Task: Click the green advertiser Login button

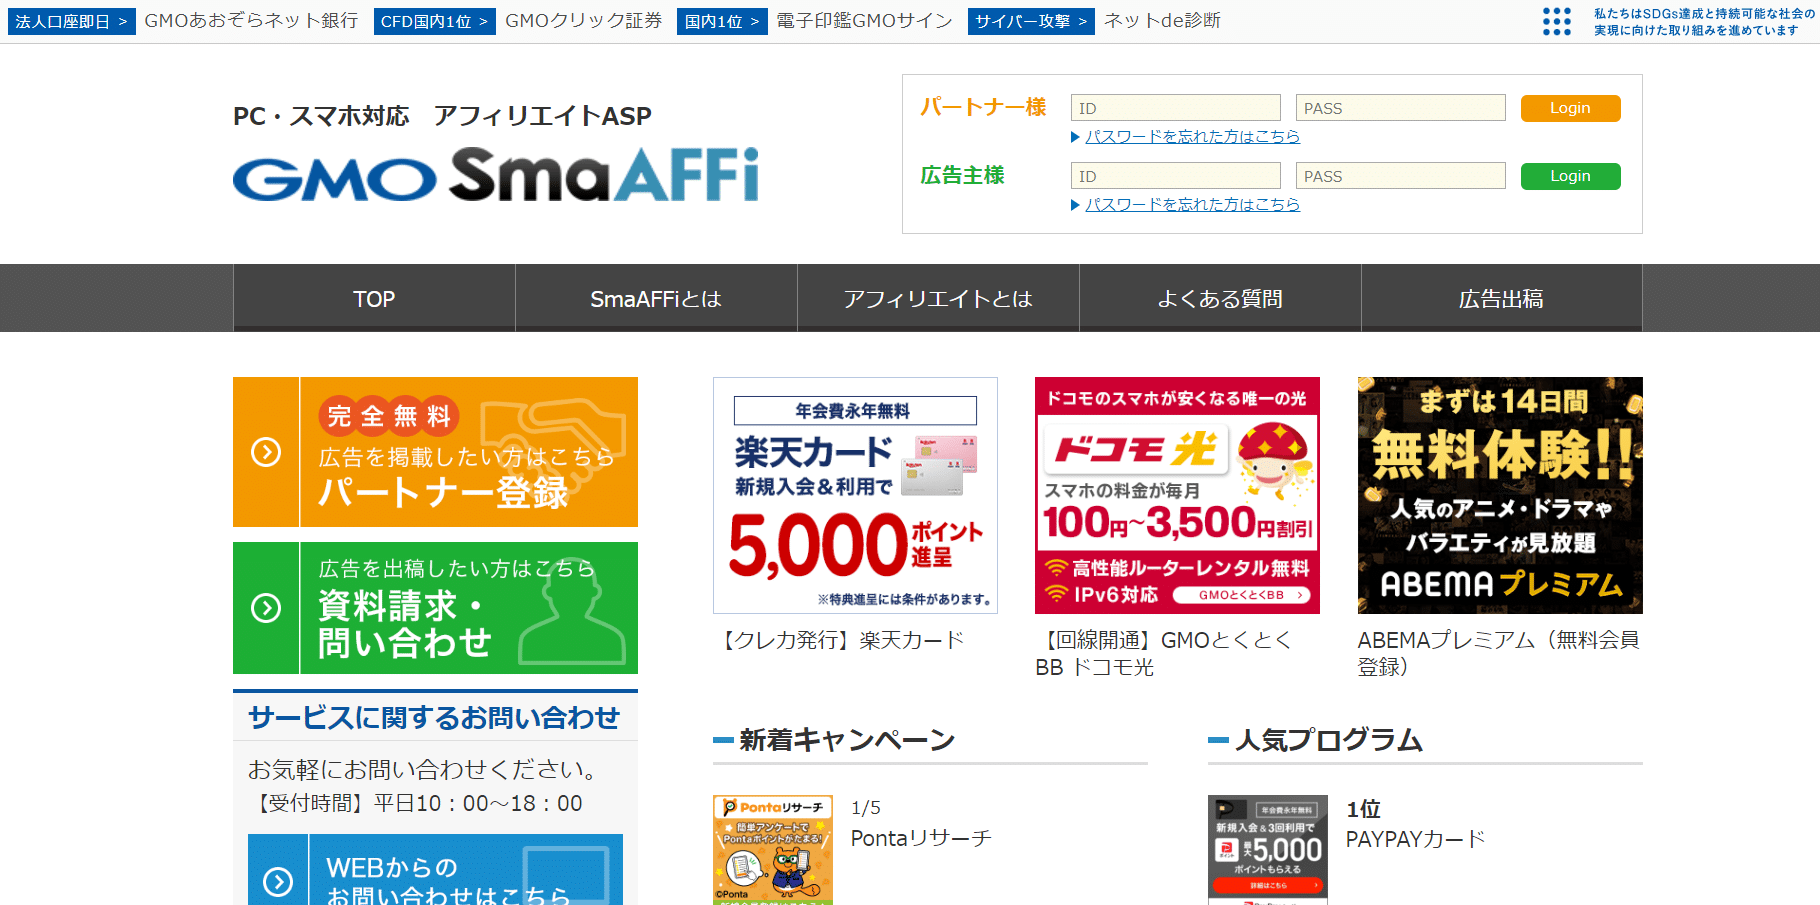Action: point(1570,176)
